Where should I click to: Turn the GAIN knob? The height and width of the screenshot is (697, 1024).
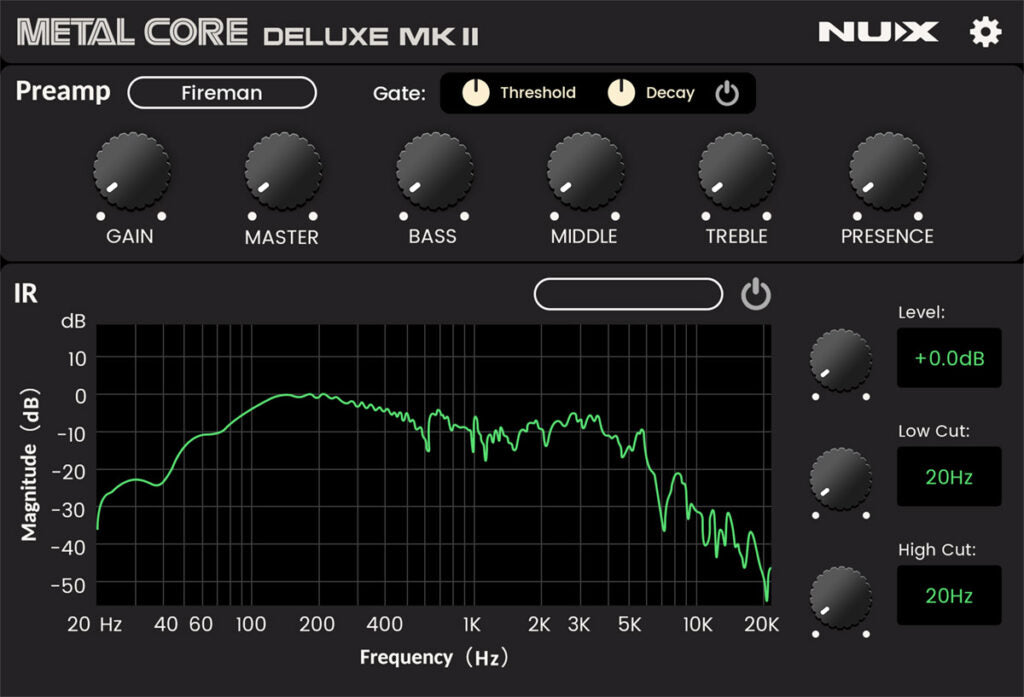[129, 170]
